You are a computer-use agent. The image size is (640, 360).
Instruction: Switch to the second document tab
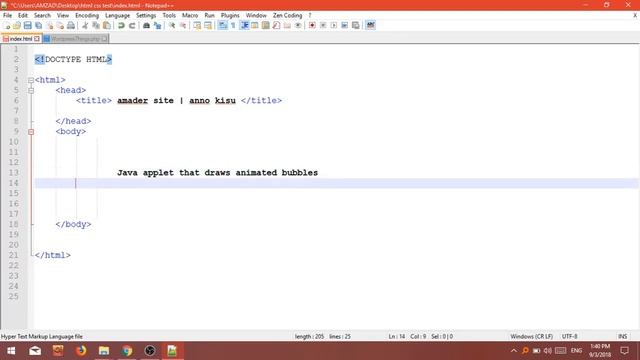pos(75,39)
